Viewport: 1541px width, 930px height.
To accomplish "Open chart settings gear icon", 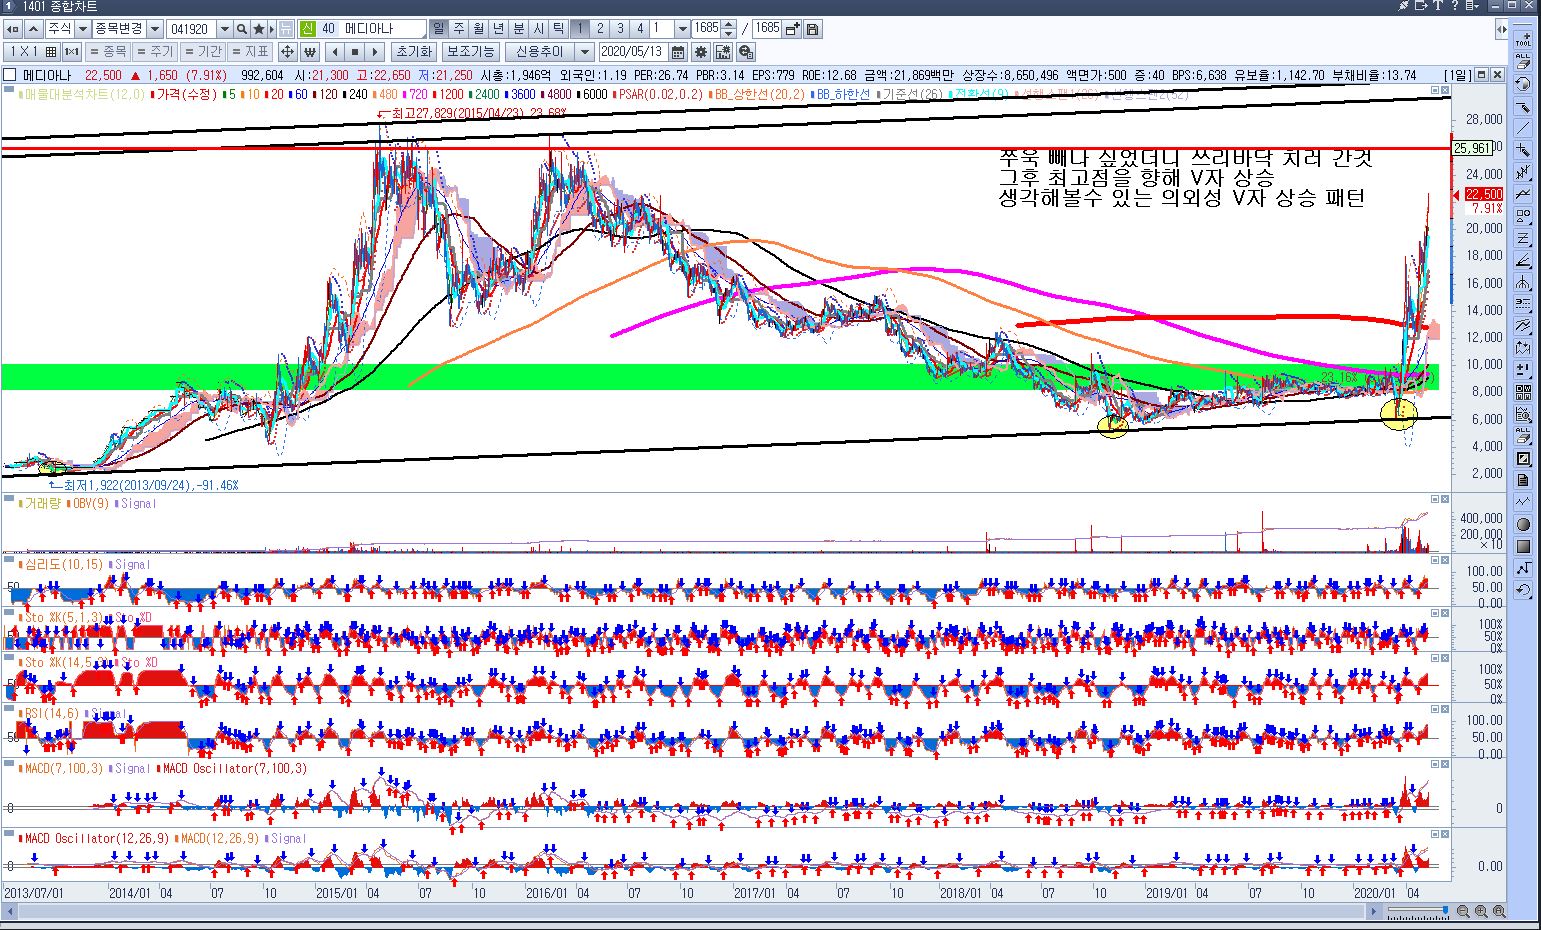I will [700, 52].
